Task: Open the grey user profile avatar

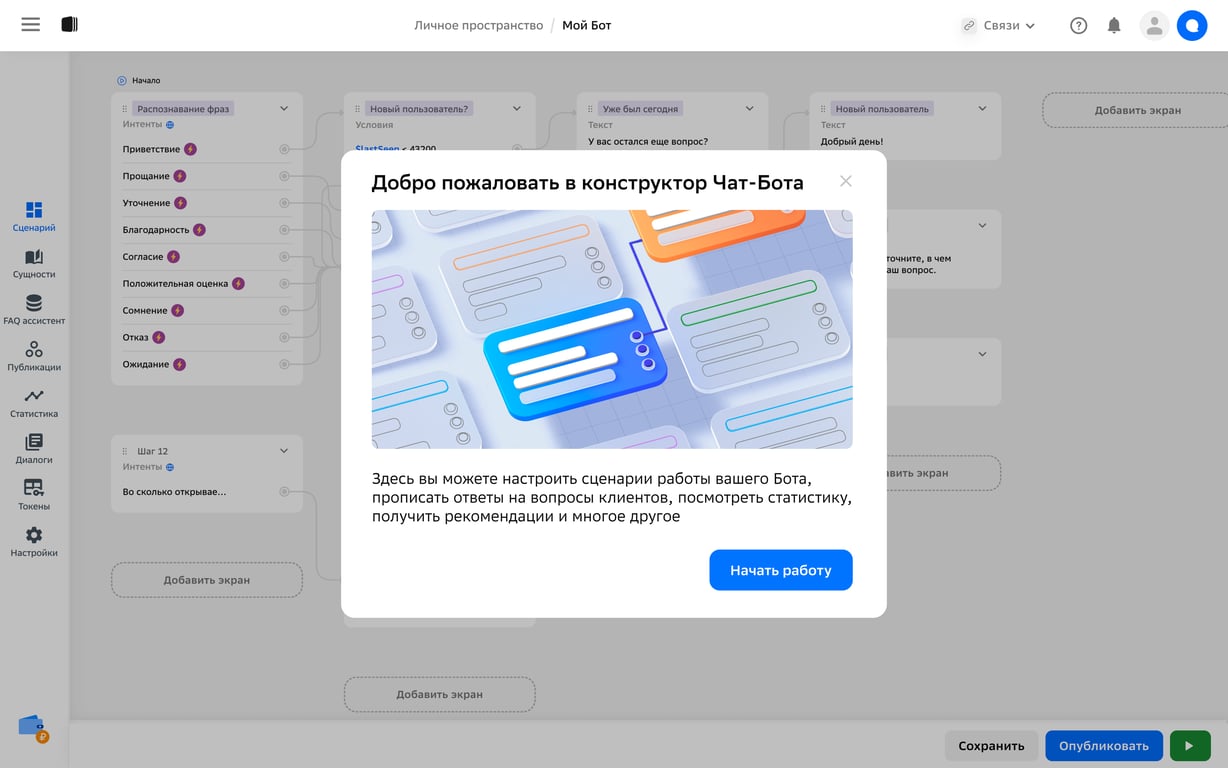Action: pos(1154,26)
